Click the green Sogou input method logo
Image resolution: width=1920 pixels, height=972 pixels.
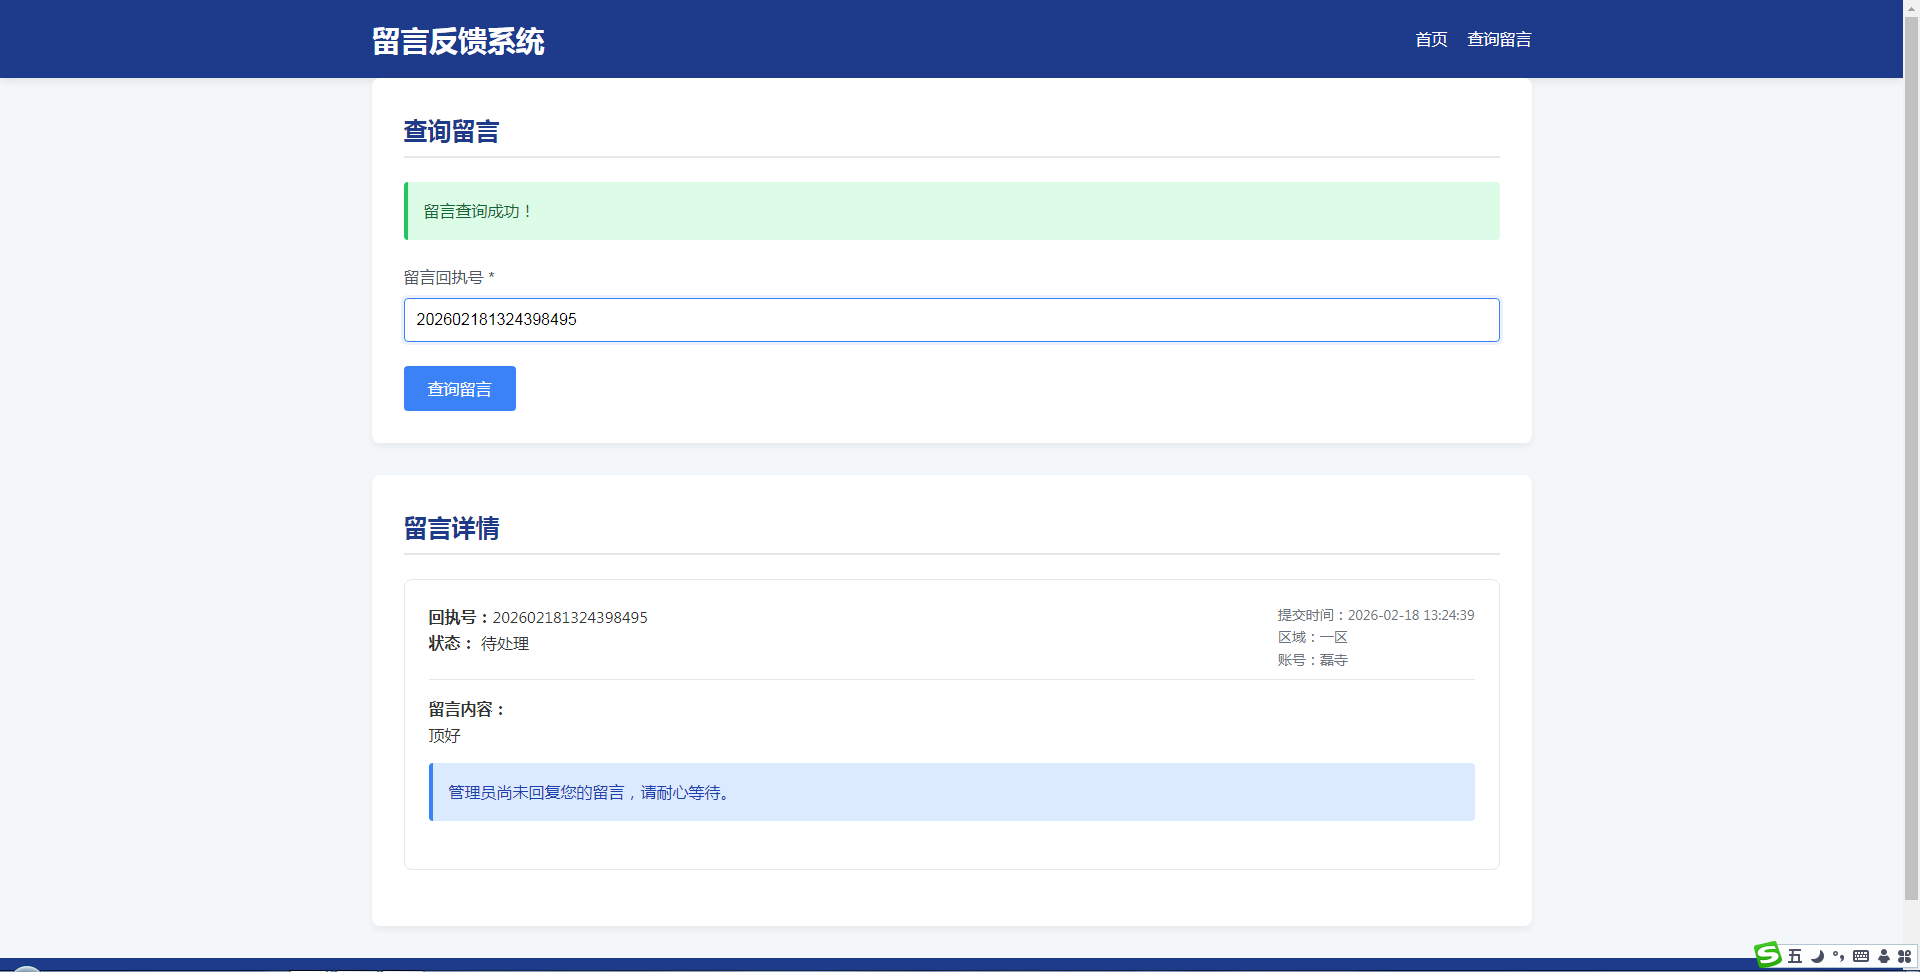1768,955
